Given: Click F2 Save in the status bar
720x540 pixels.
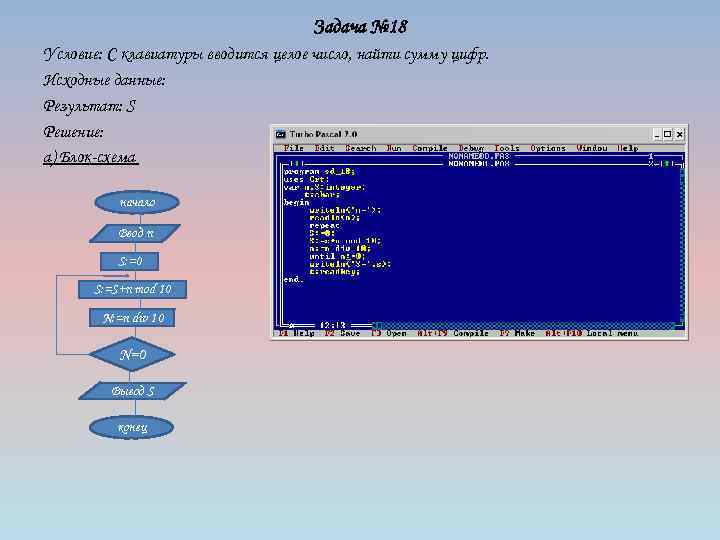Looking at the screenshot, I should click(342, 333).
